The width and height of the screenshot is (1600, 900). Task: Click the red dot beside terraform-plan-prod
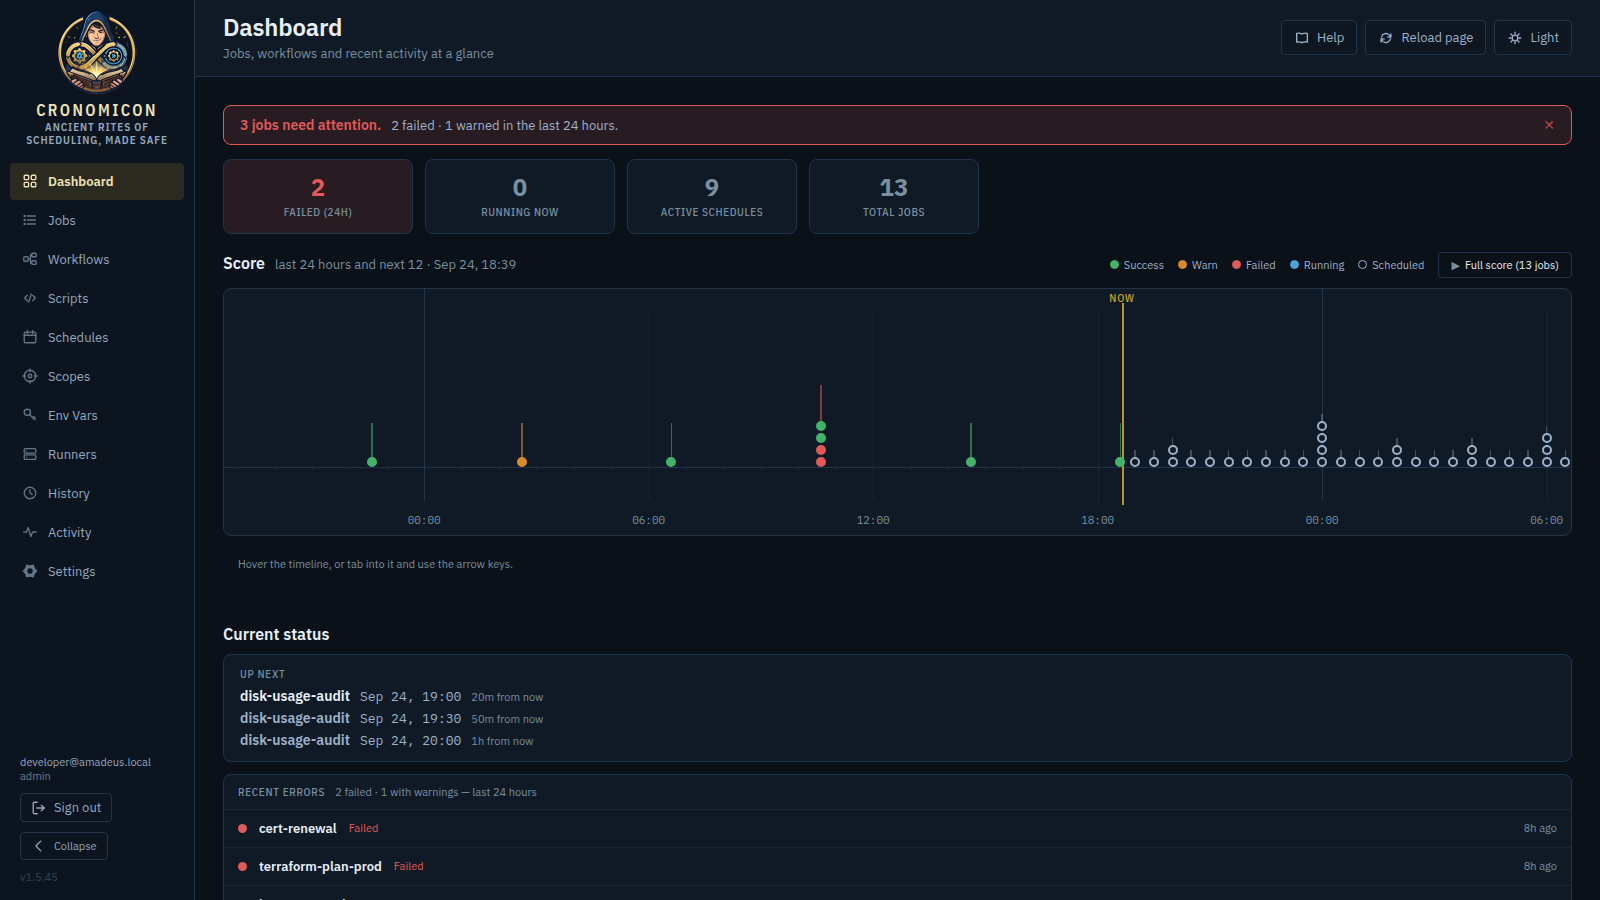point(242,867)
